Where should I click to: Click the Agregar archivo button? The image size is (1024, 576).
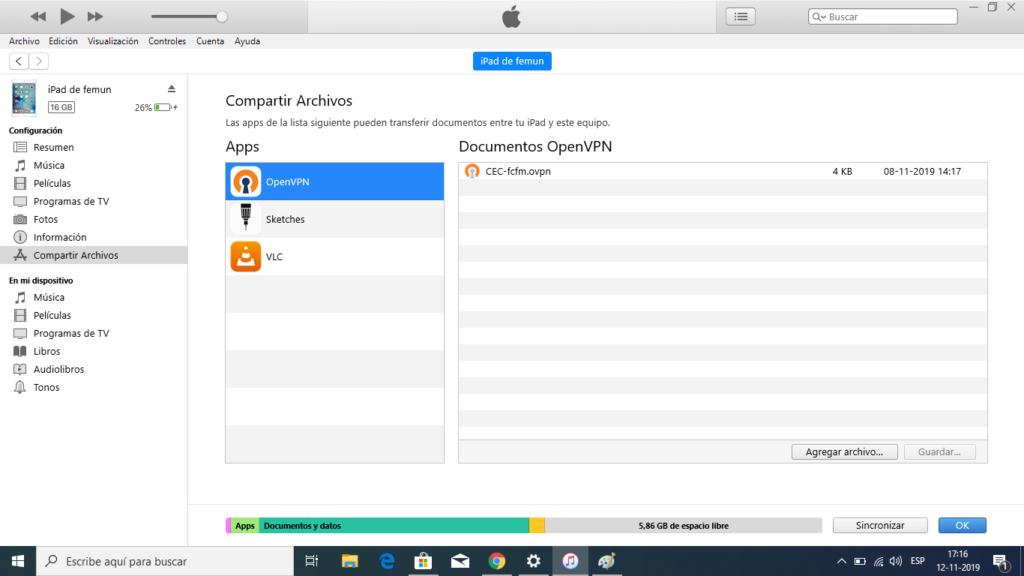click(844, 452)
